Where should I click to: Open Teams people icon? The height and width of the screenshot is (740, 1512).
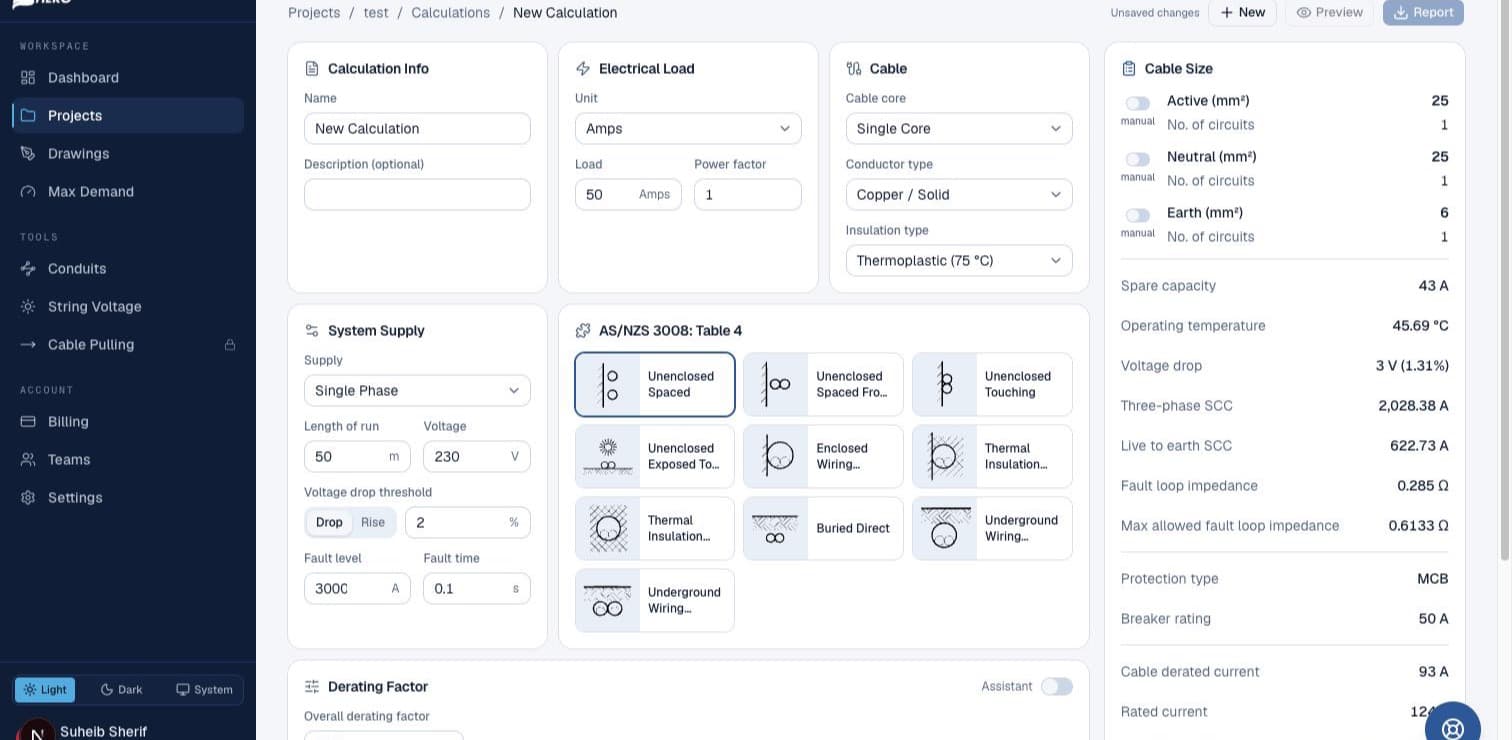[x=28, y=459]
